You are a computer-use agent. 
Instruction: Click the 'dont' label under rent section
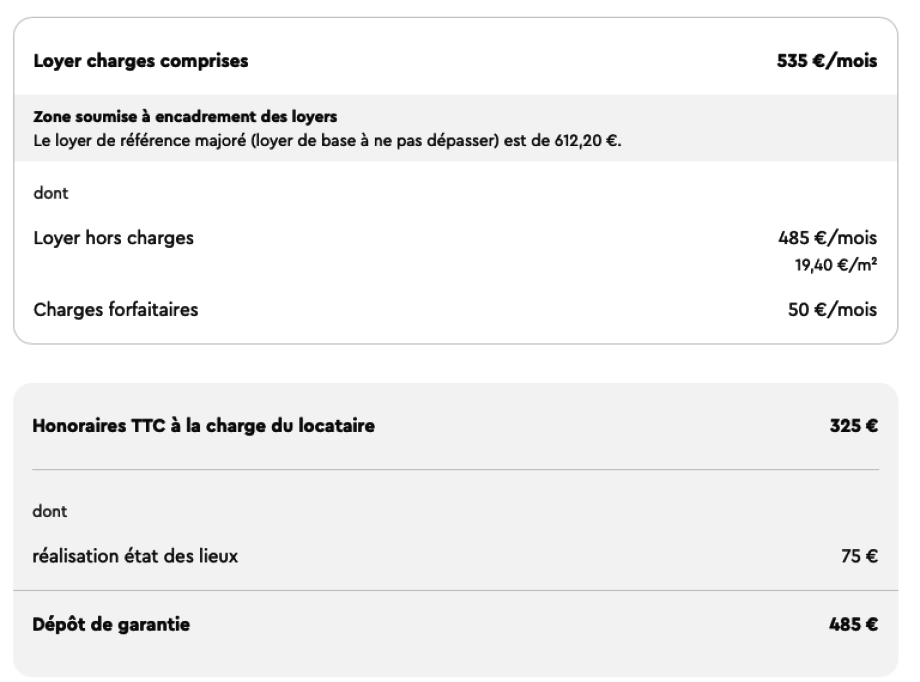[50, 193]
